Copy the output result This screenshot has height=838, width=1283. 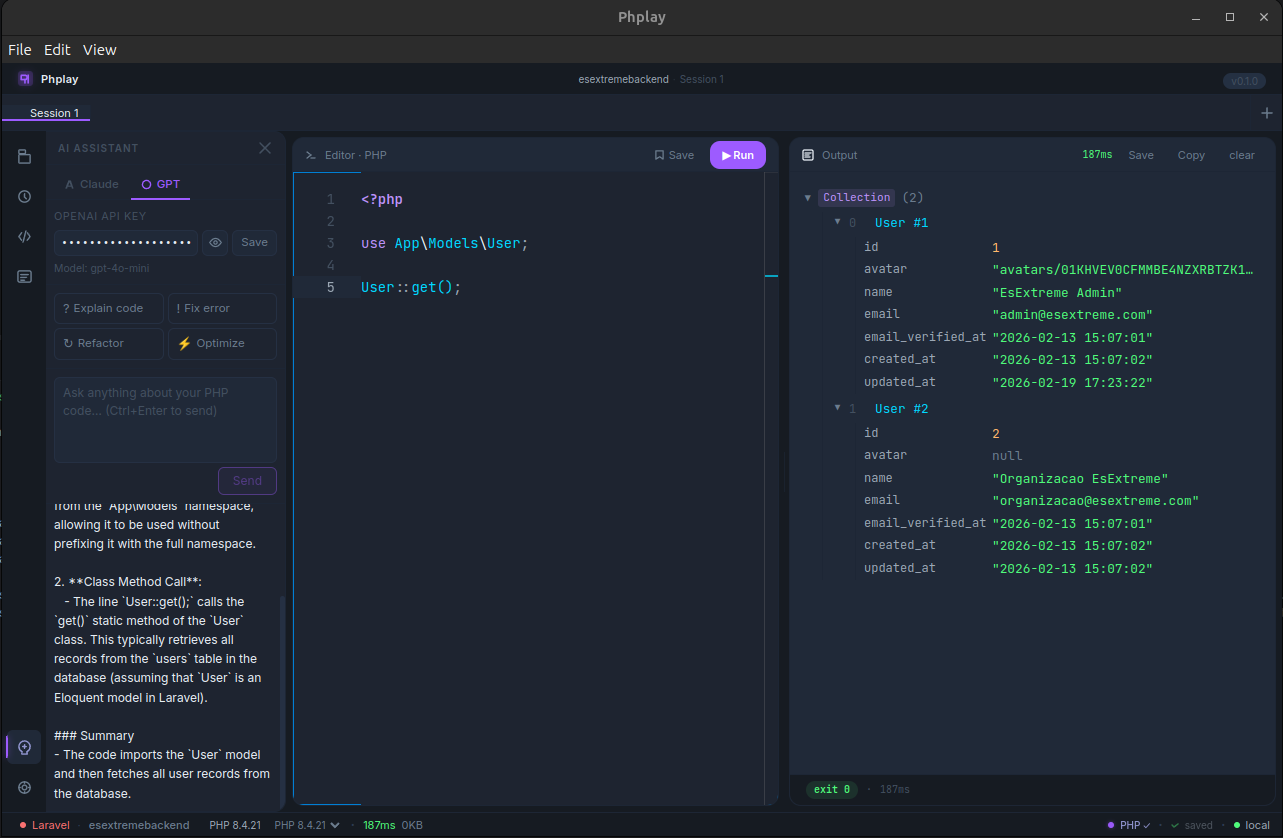pos(1191,155)
